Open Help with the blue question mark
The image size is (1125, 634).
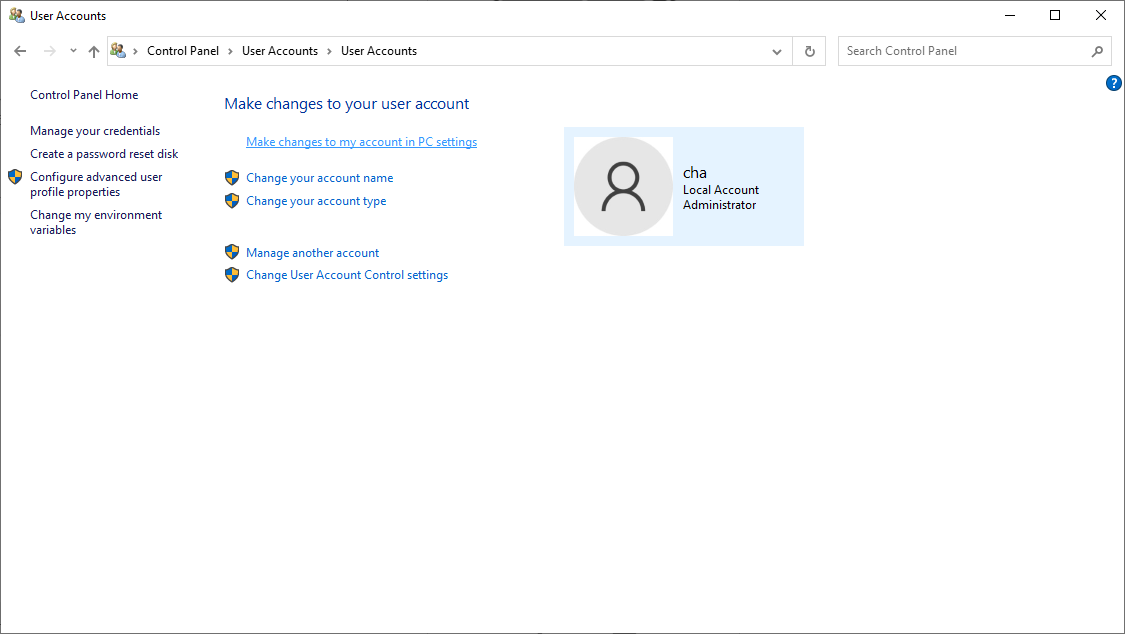(x=1114, y=83)
